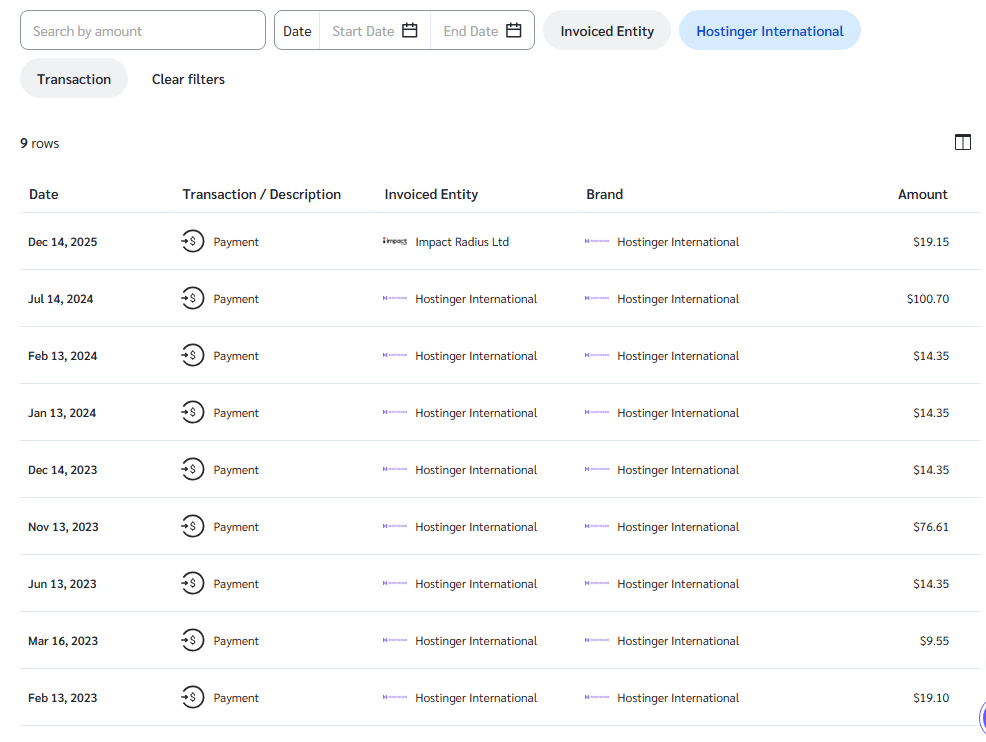Sort by the Amount column header
Screen dimensions: 986x742
[922, 194]
